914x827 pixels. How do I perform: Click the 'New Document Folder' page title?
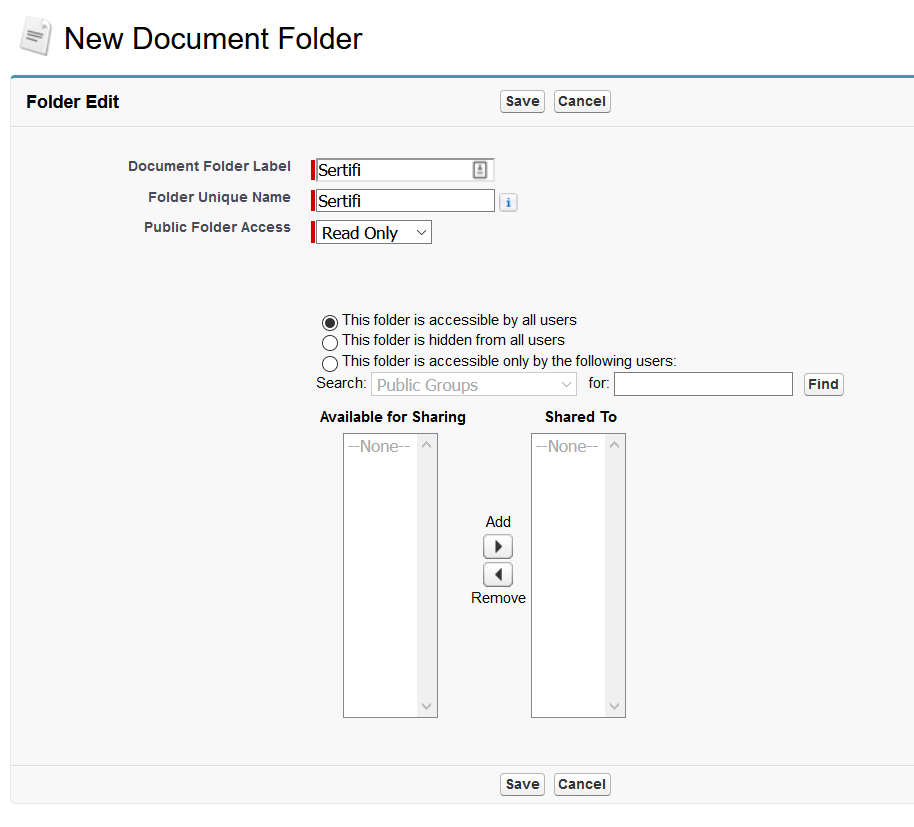[213, 38]
